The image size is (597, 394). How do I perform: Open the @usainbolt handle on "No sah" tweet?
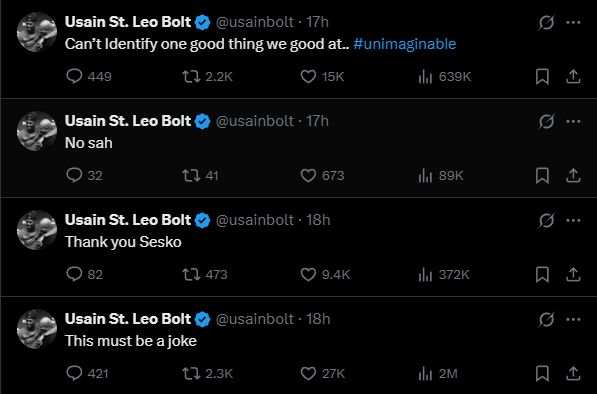pyautogui.click(x=255, y=121)
